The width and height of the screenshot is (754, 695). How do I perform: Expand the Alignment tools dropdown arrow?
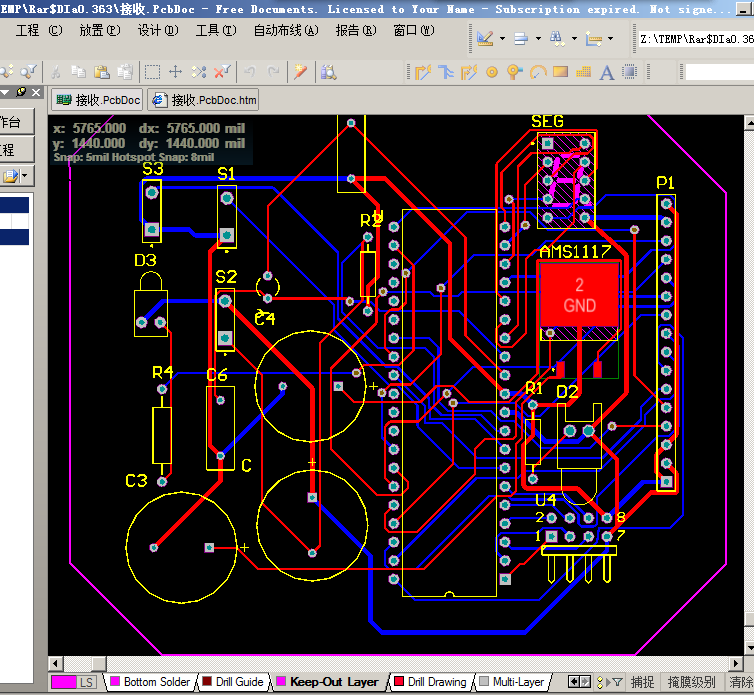pos(539,38)
